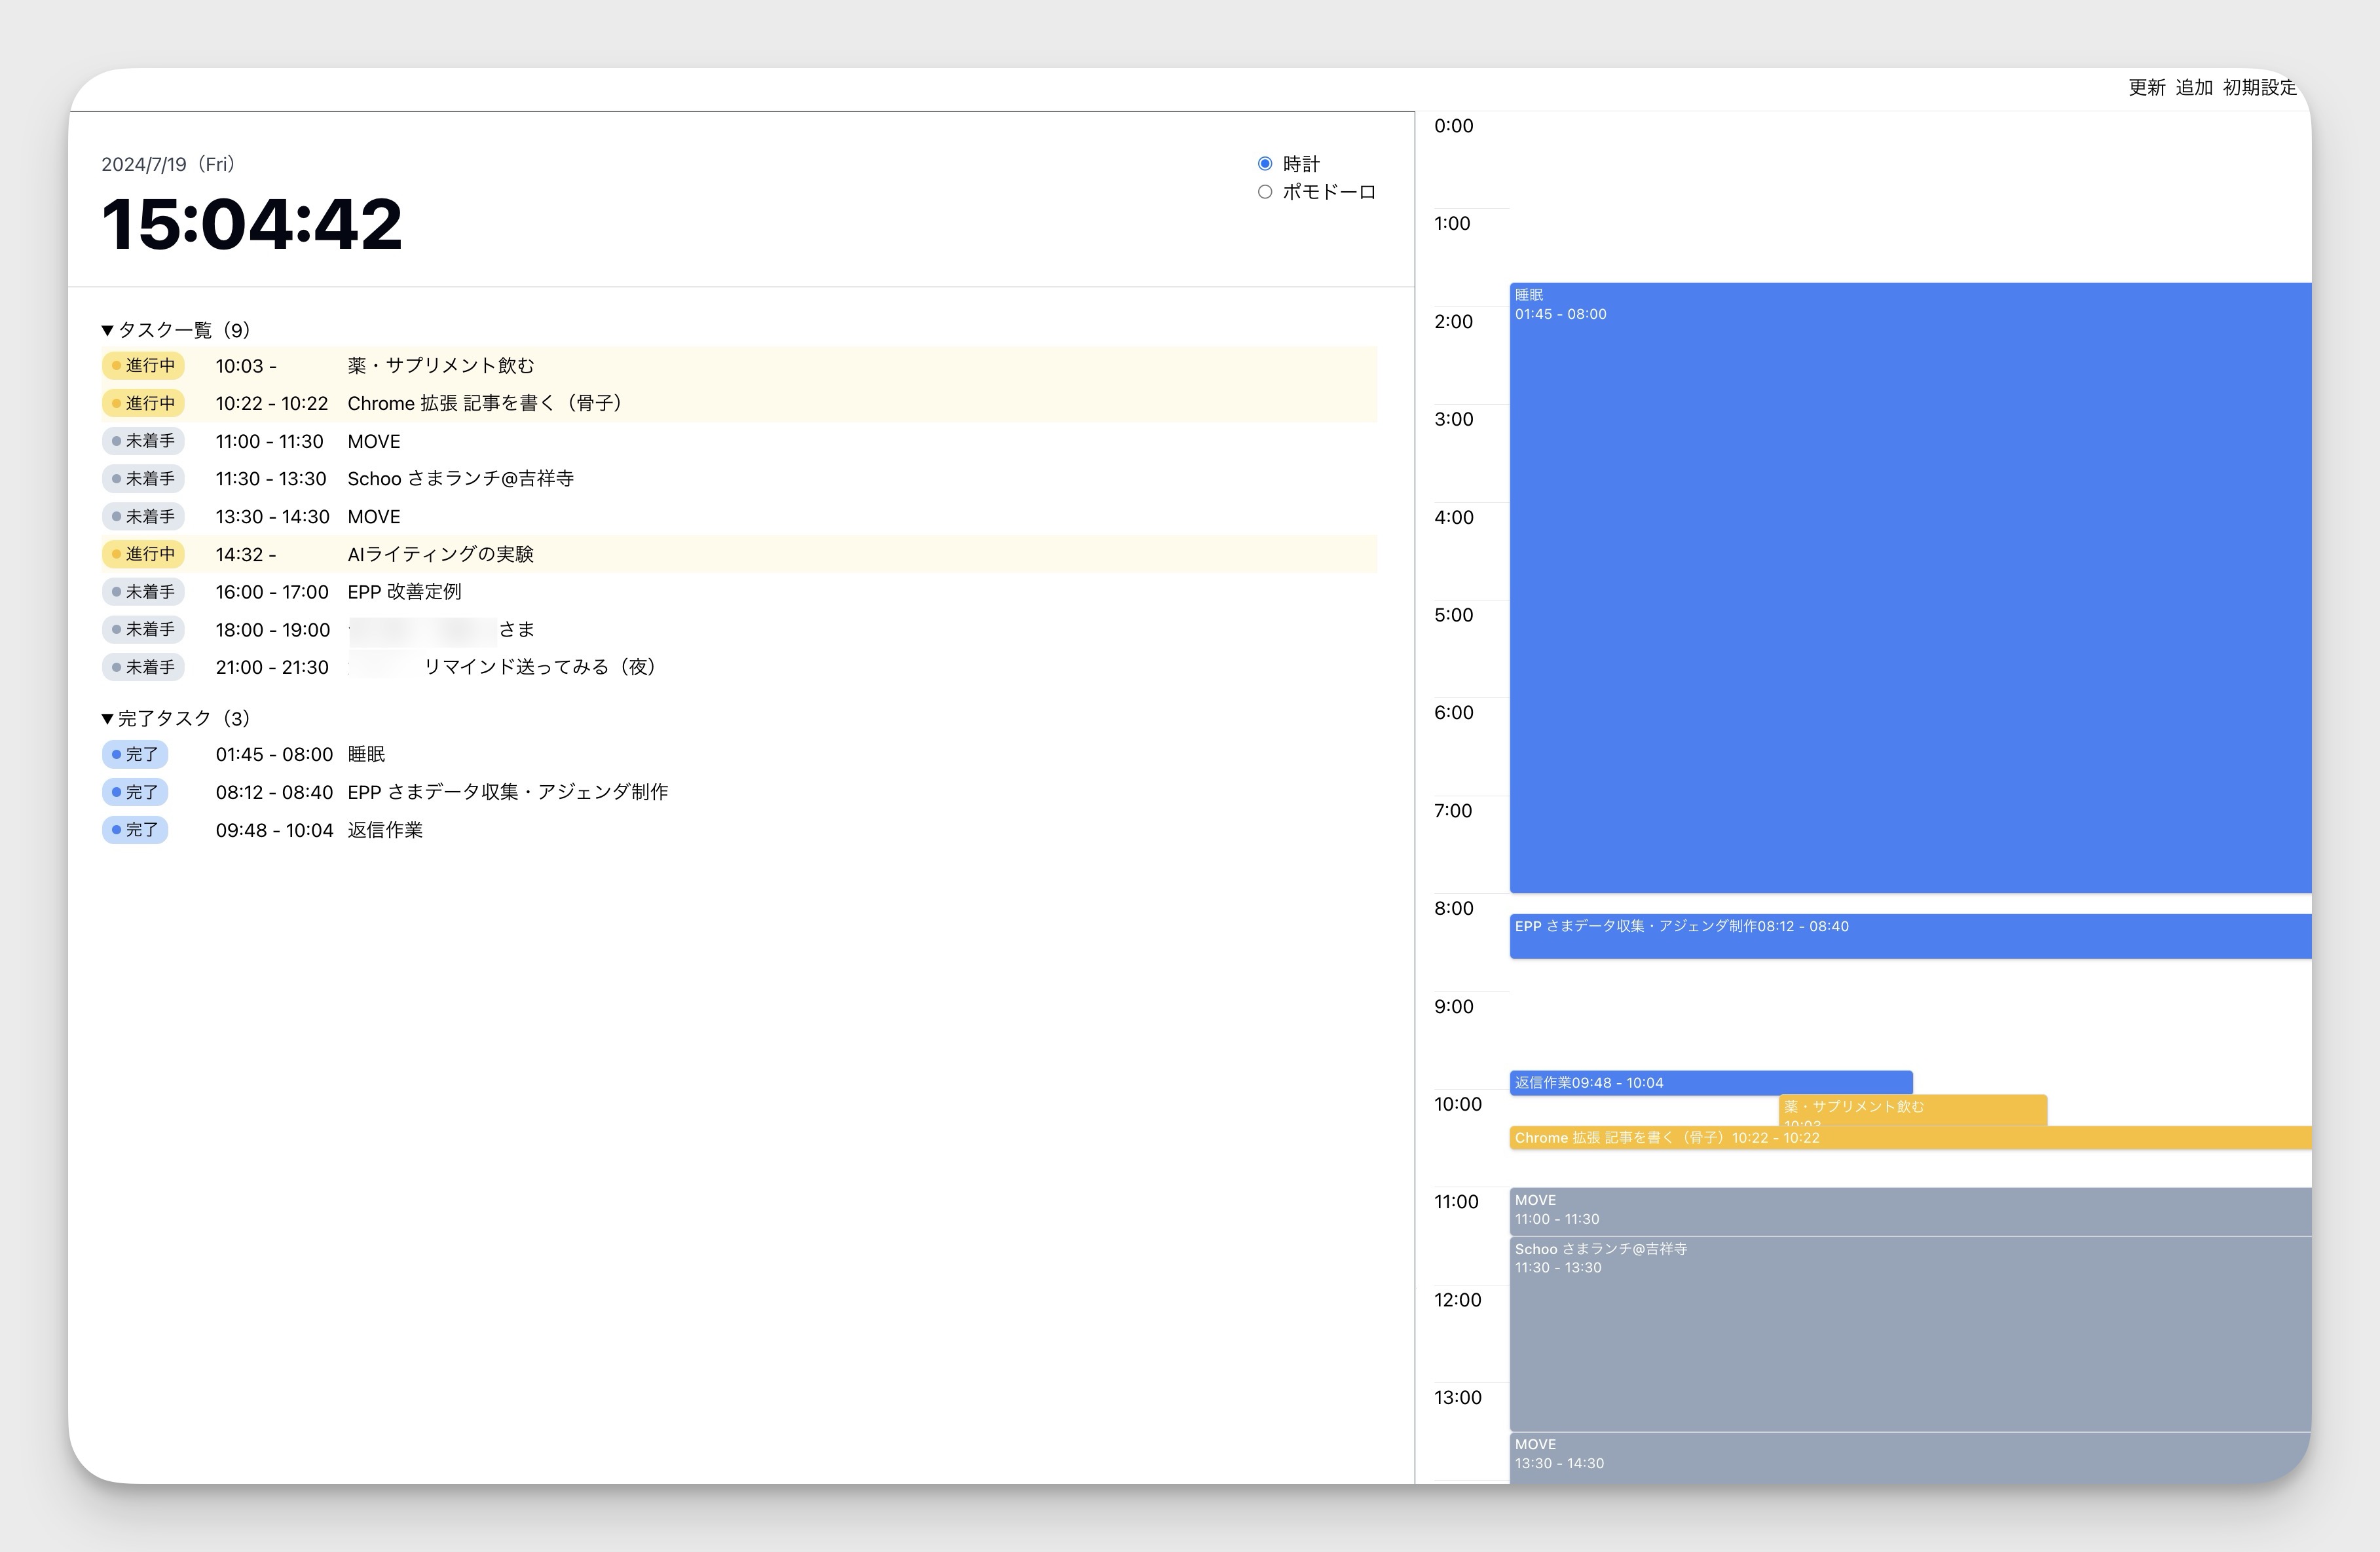Click the task text リマインド送ってみる（夜）
Image resolution: width=2380 pixels, height=1552 pixels.
tap(540, 667)
